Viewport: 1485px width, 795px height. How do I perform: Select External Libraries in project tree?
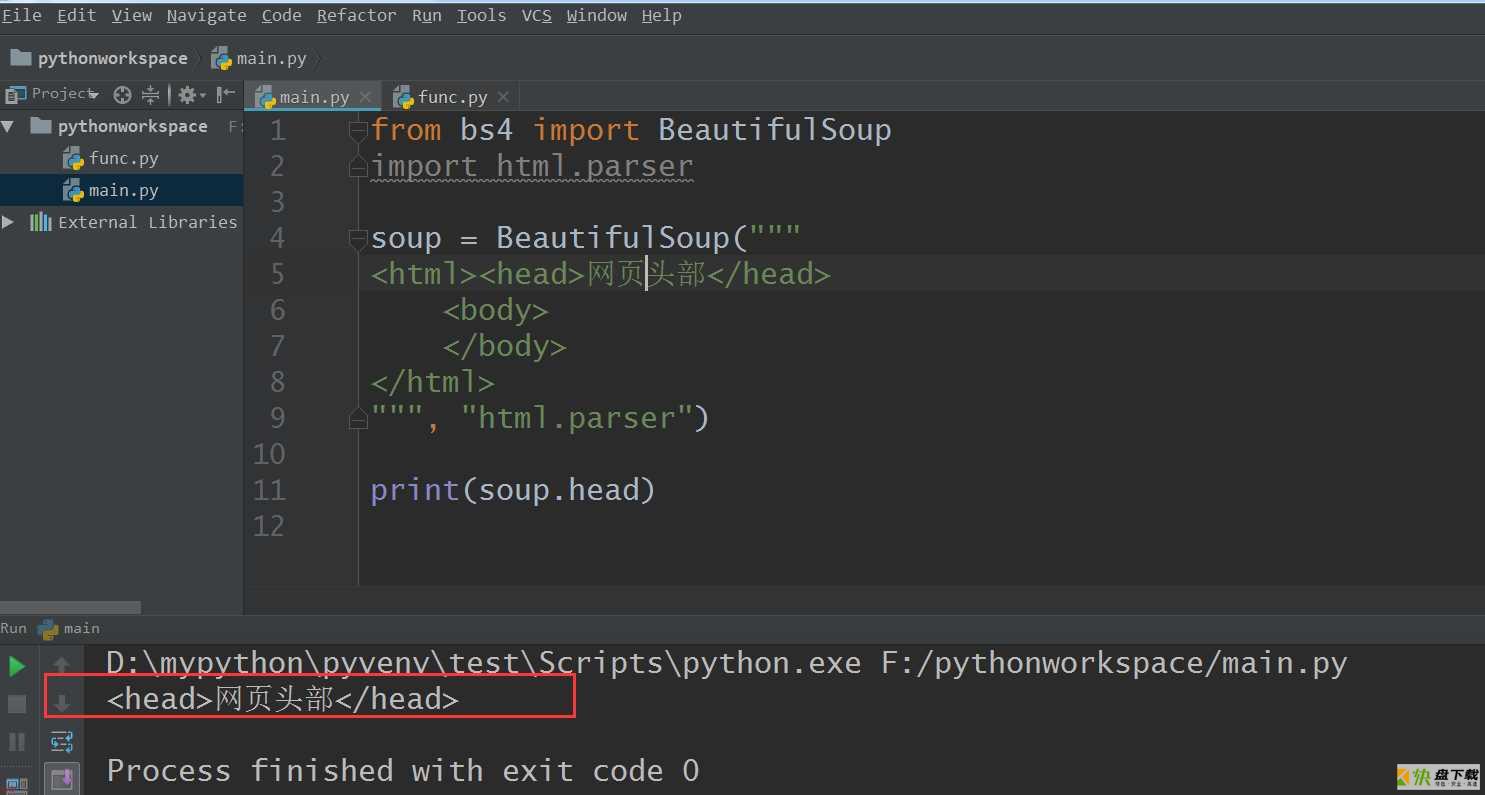[x=135, y=222]
